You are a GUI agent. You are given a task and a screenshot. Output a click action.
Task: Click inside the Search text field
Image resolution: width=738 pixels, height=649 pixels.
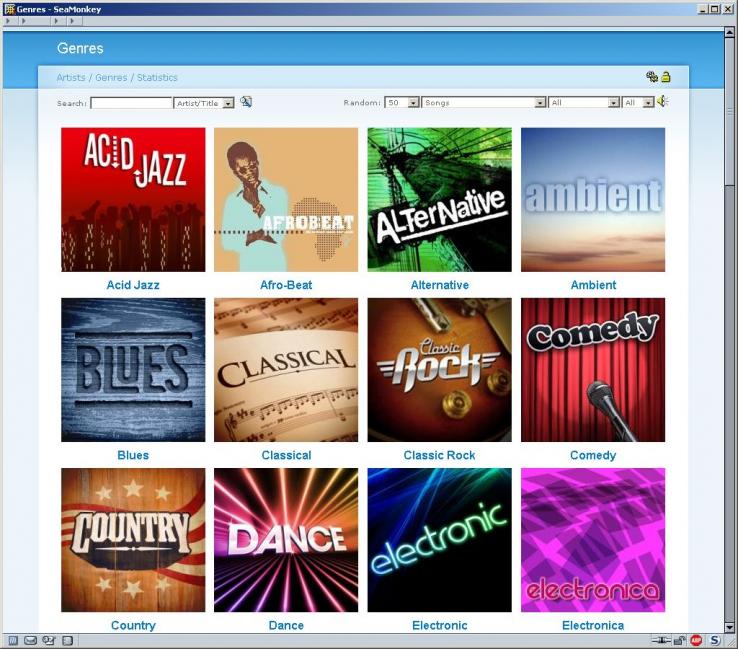[131, 103]
